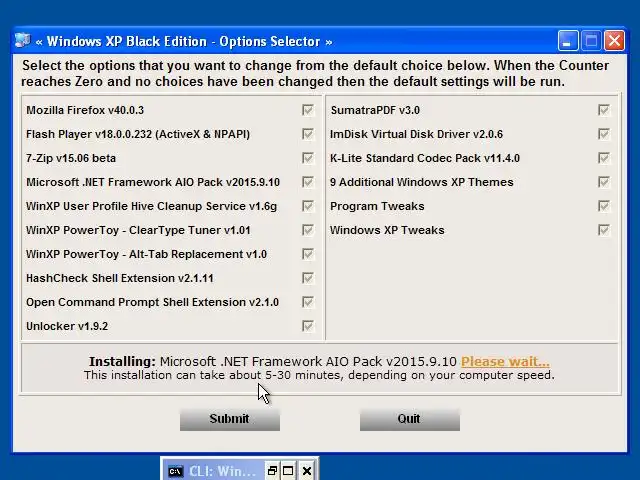The image size is (640, 480).
Task: Click HashCheck Shell Extension v2.1.11 label
Action: (x=120, y=278)
